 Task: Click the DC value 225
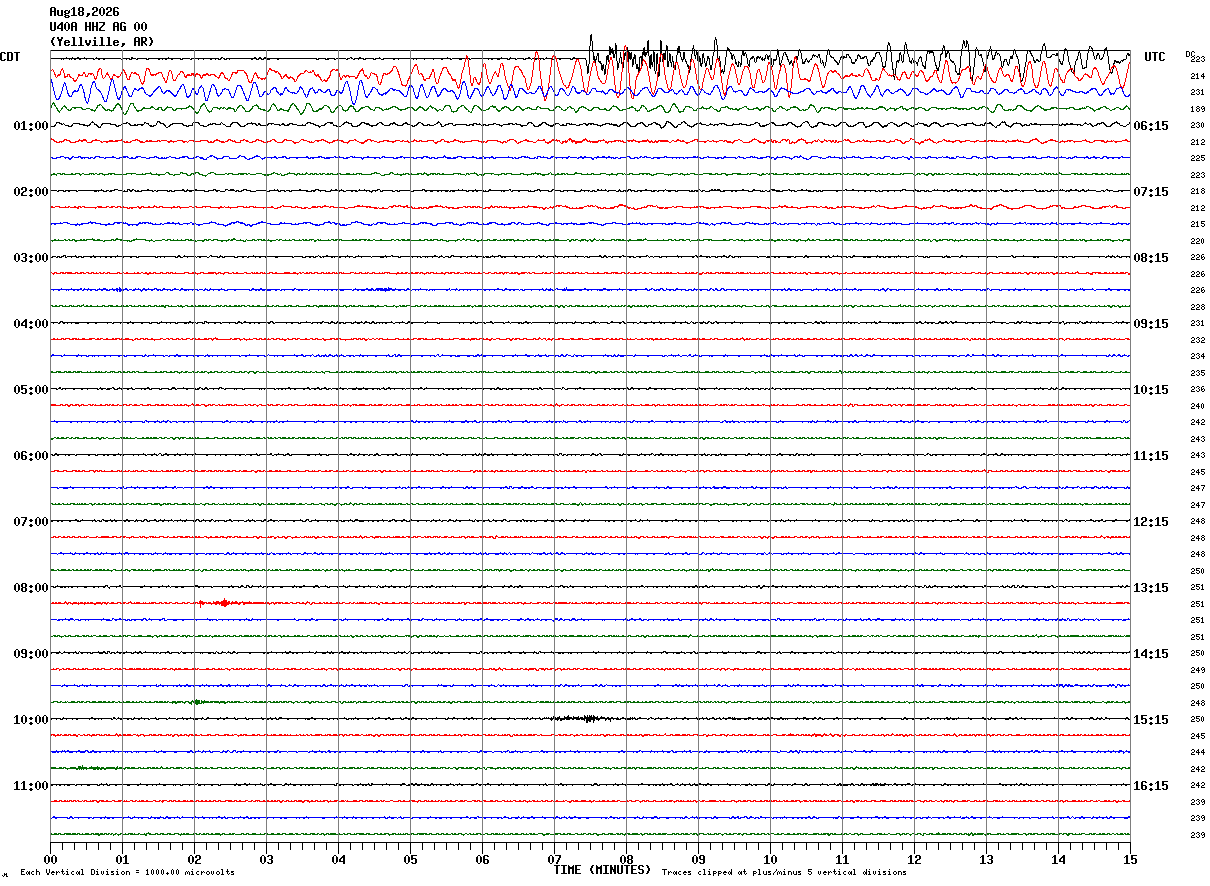[x=1197, y=158]
